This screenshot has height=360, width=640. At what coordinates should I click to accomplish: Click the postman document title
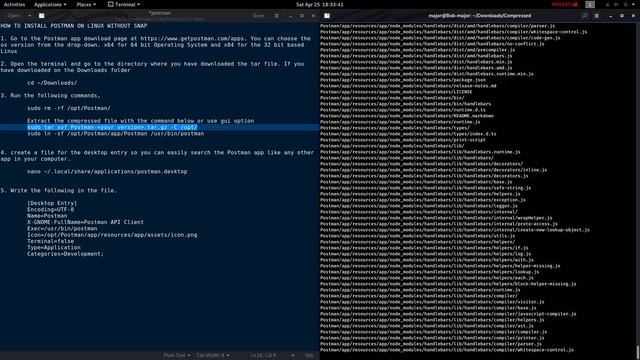[x=160, y=13]
